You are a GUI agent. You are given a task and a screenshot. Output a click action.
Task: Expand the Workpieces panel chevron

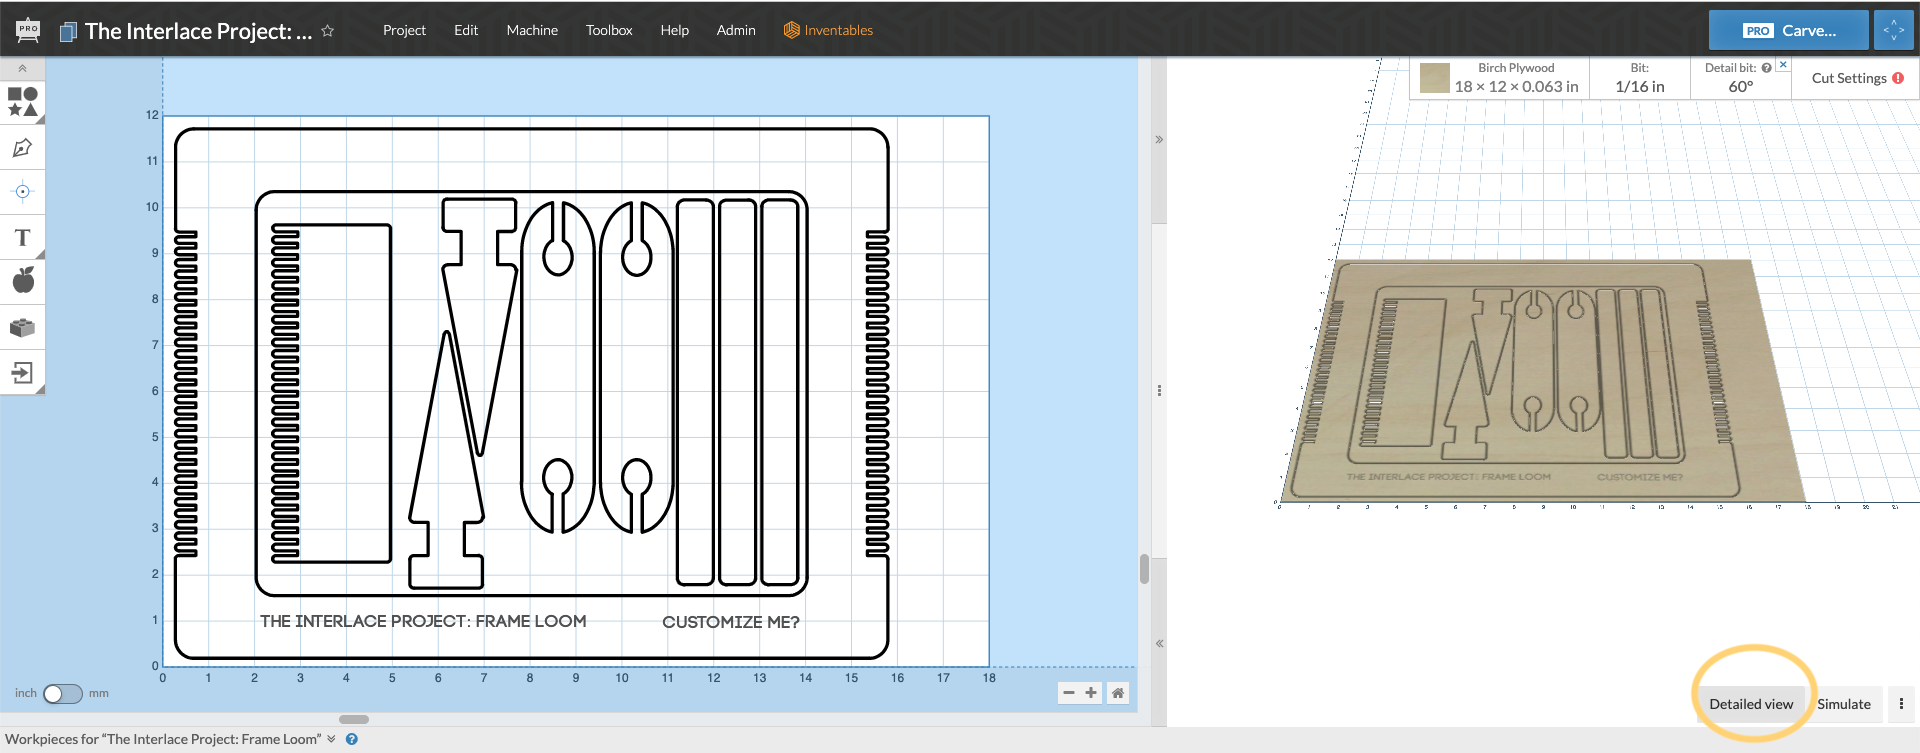(331, 739)
